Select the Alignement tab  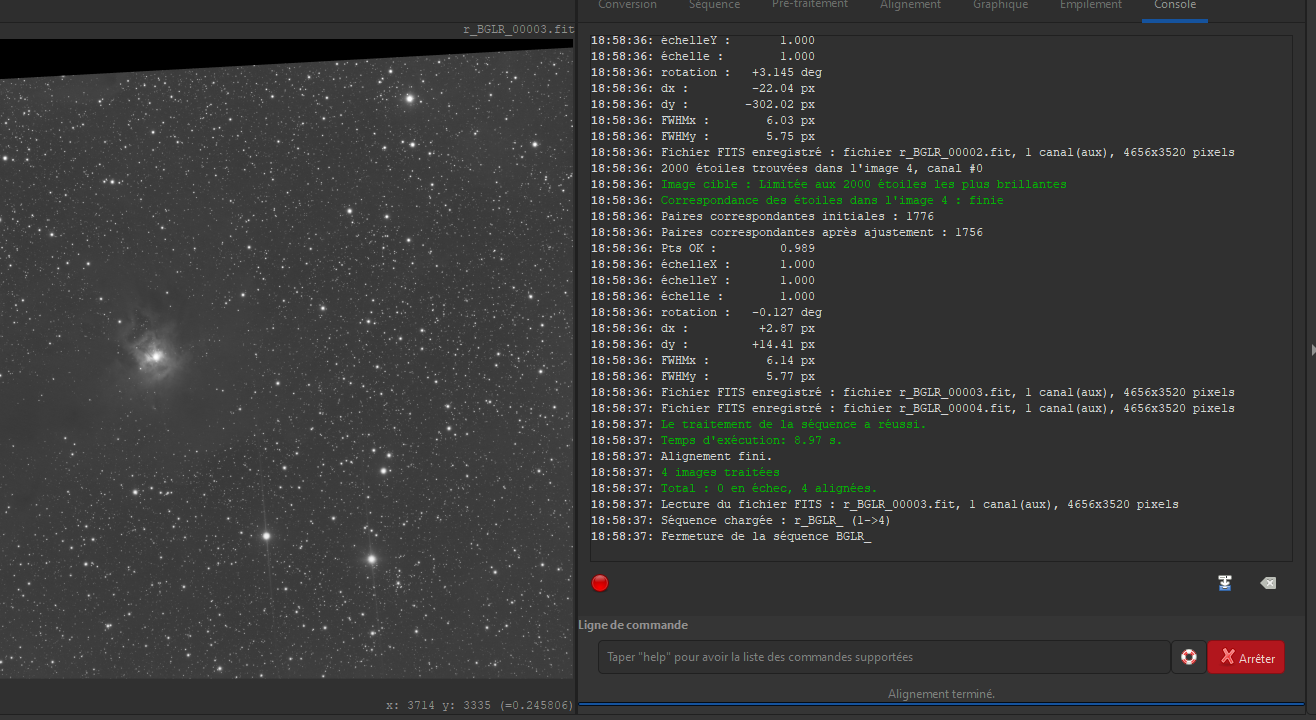pos(910,5)
